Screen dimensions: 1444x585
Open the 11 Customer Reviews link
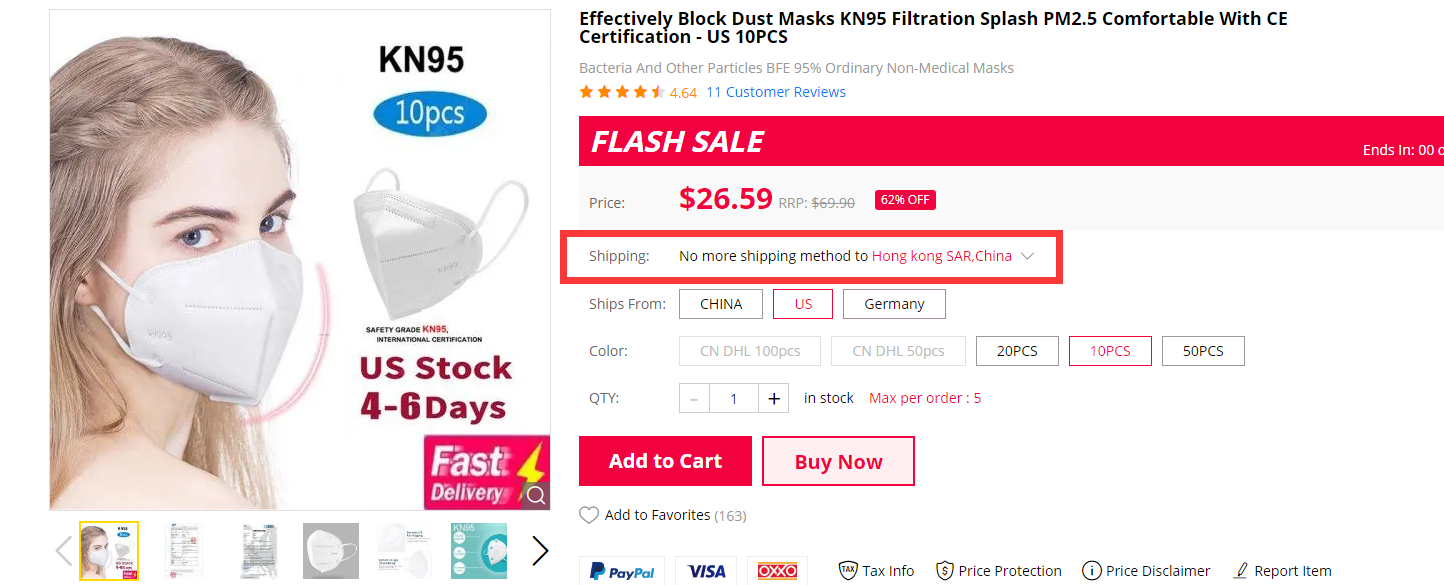(776, 92)
